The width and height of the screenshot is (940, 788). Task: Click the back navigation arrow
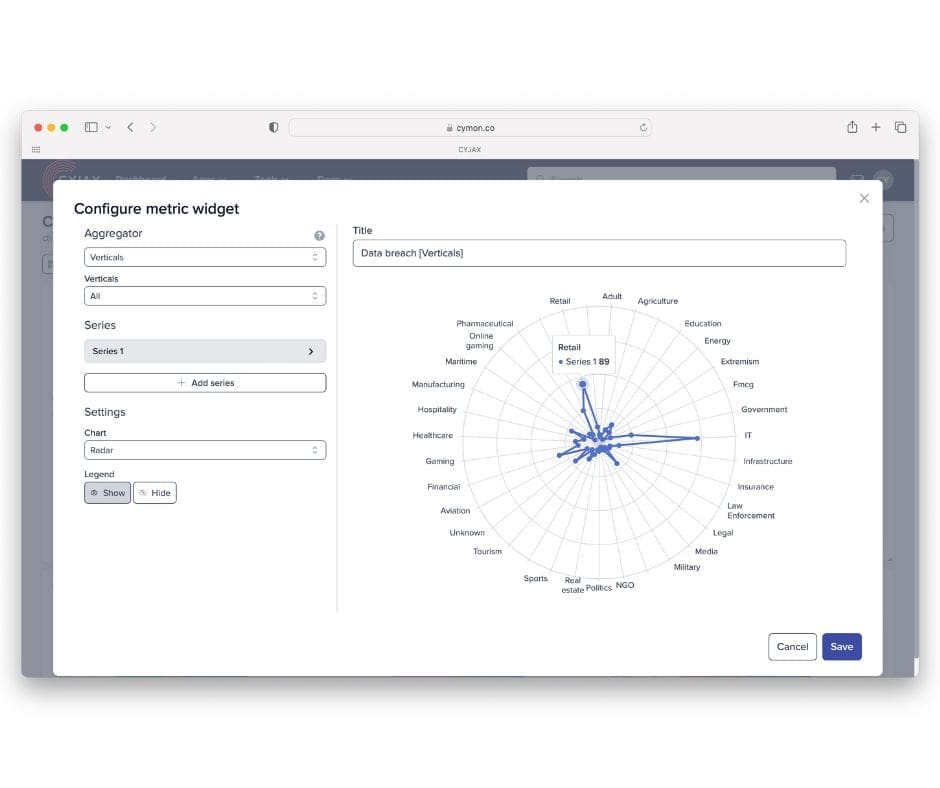coord(131,127)
